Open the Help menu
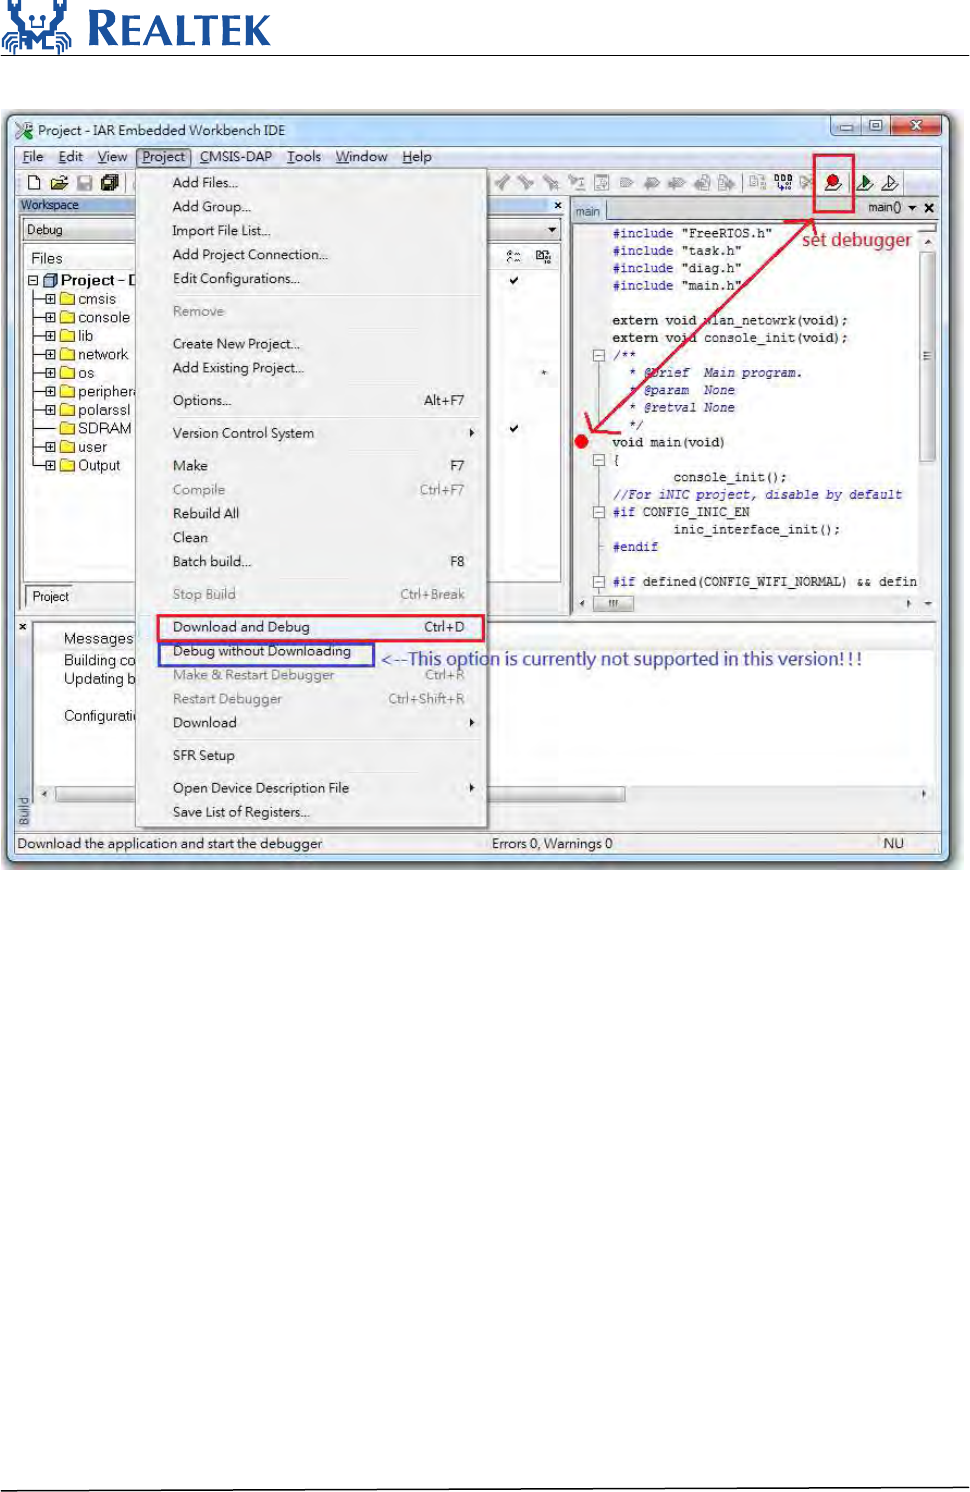The width and height of the screenshot is (970, 1492). [417, 157]
